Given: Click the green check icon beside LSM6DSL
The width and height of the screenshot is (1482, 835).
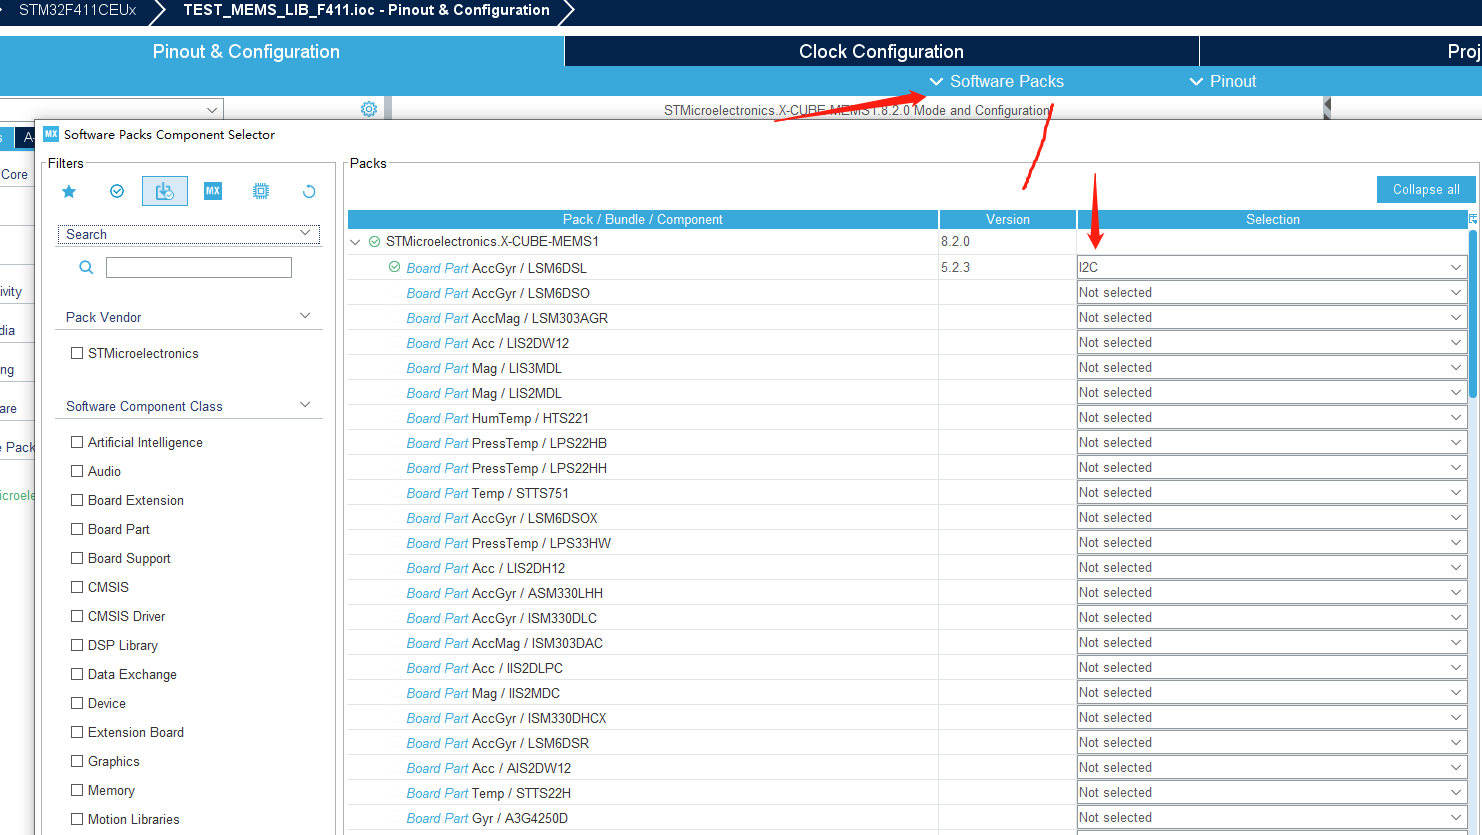Looking at the screenshot, I should (394, 267).
